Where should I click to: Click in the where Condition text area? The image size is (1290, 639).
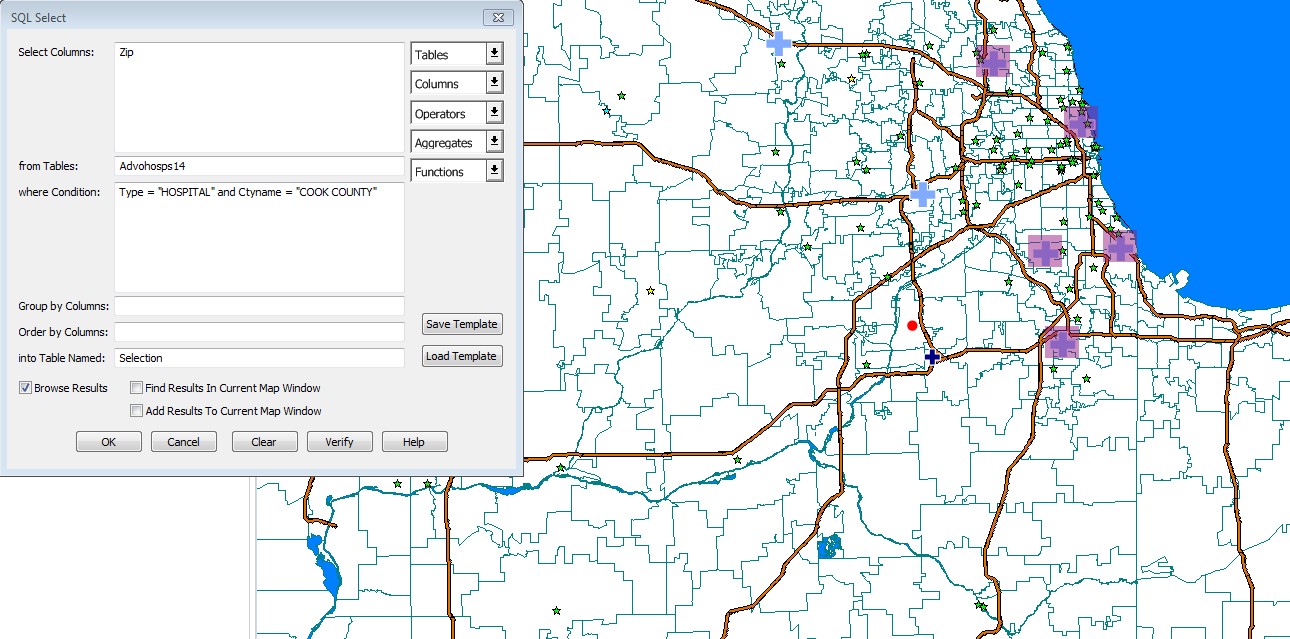[x=259, y=237]
